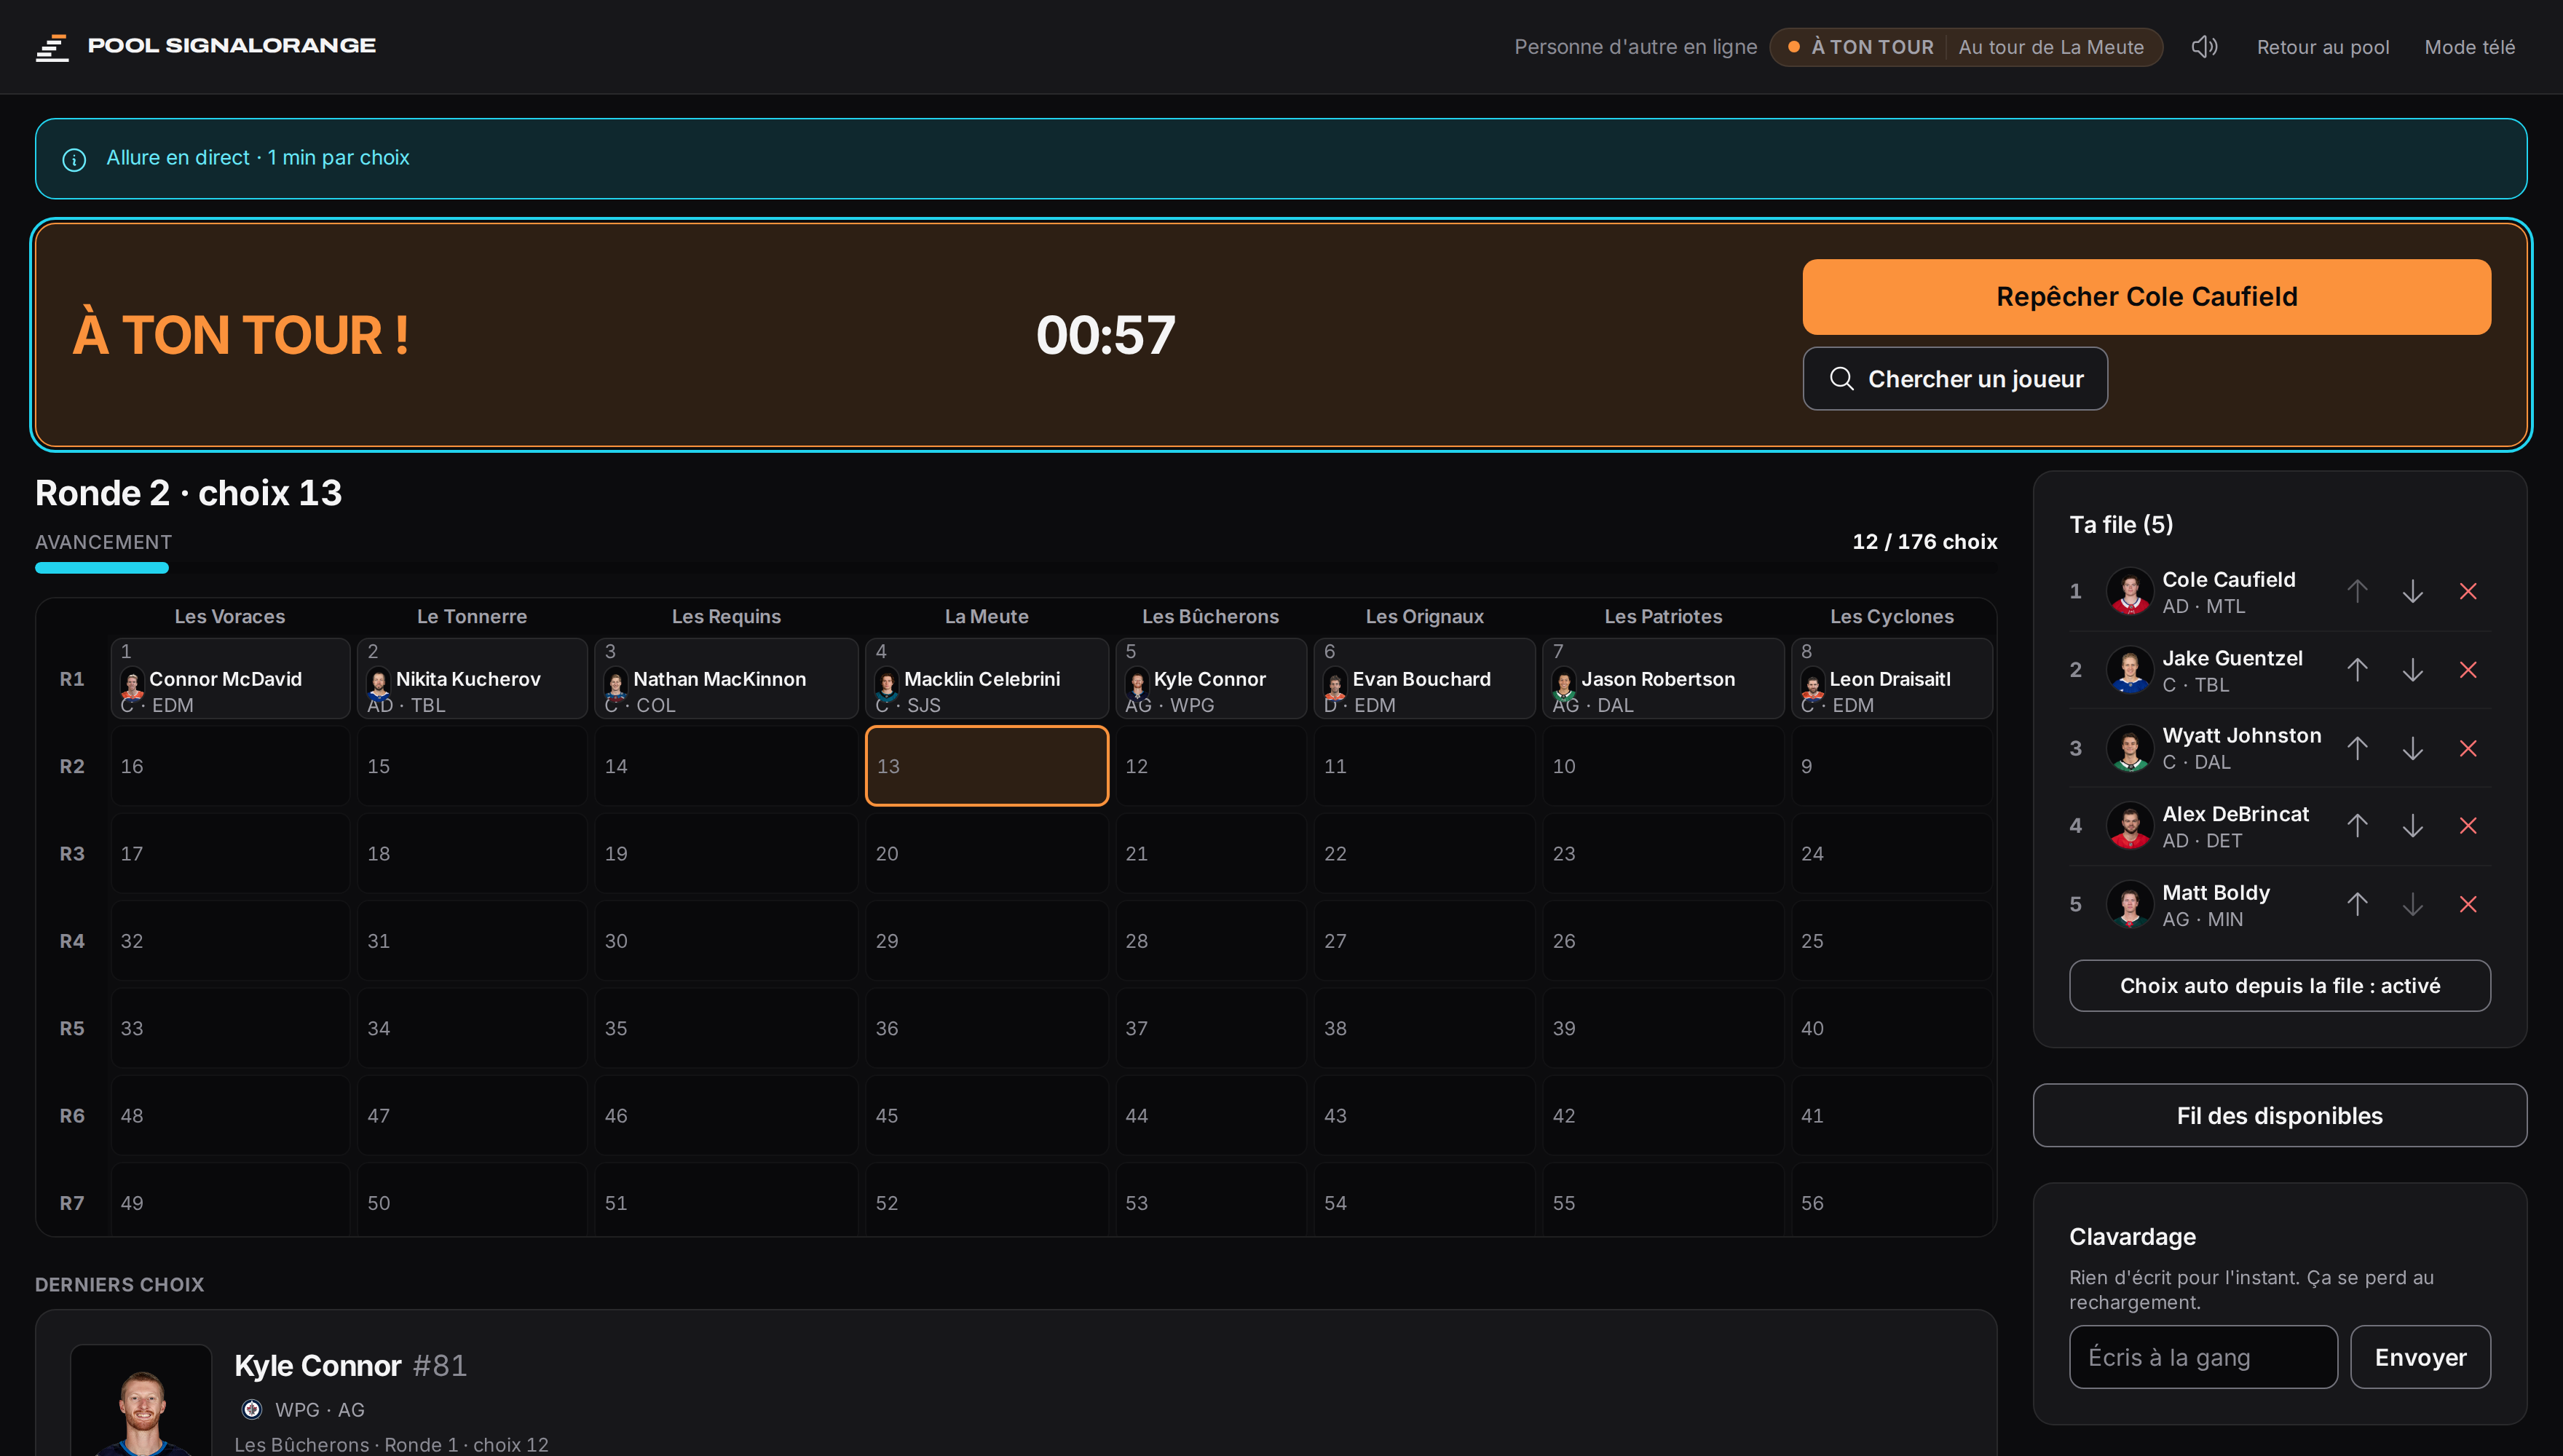Viewport: 2563px width, 1456px height.
Task: Click Les Voraces column header
Action: pyautogui.click(x=230, y=616)
